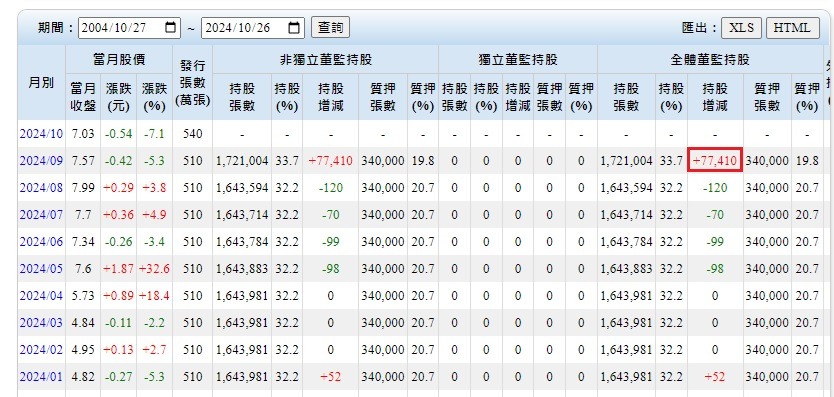Select -70 under 全體董監持股 in 2024/07 row
Screen dimensions: 834x397
click(715, 215)
